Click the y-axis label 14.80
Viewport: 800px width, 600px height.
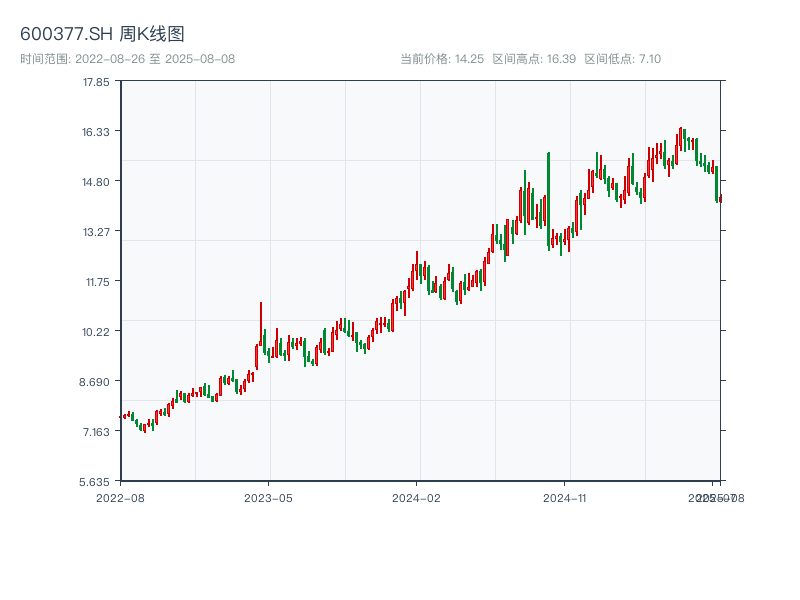(96, 182)
